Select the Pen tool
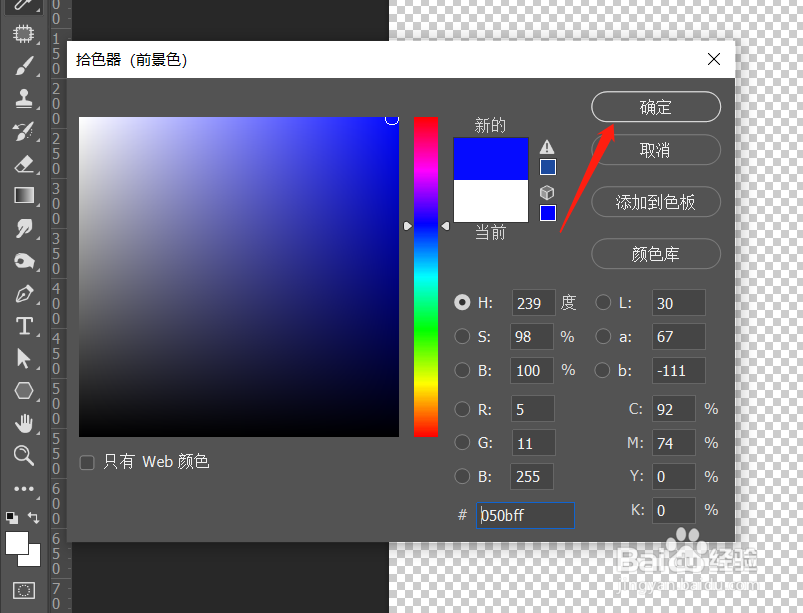This screenshot has width=803, height=613. 24,294
